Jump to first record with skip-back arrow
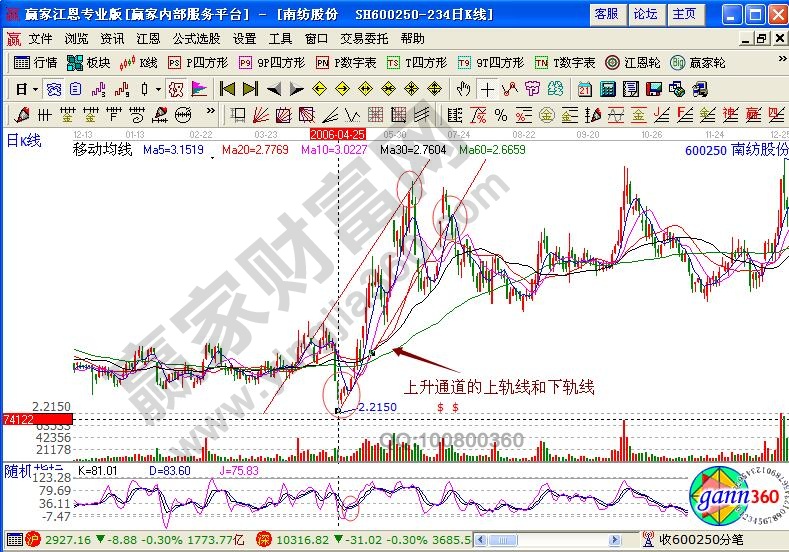 point(227,88)
